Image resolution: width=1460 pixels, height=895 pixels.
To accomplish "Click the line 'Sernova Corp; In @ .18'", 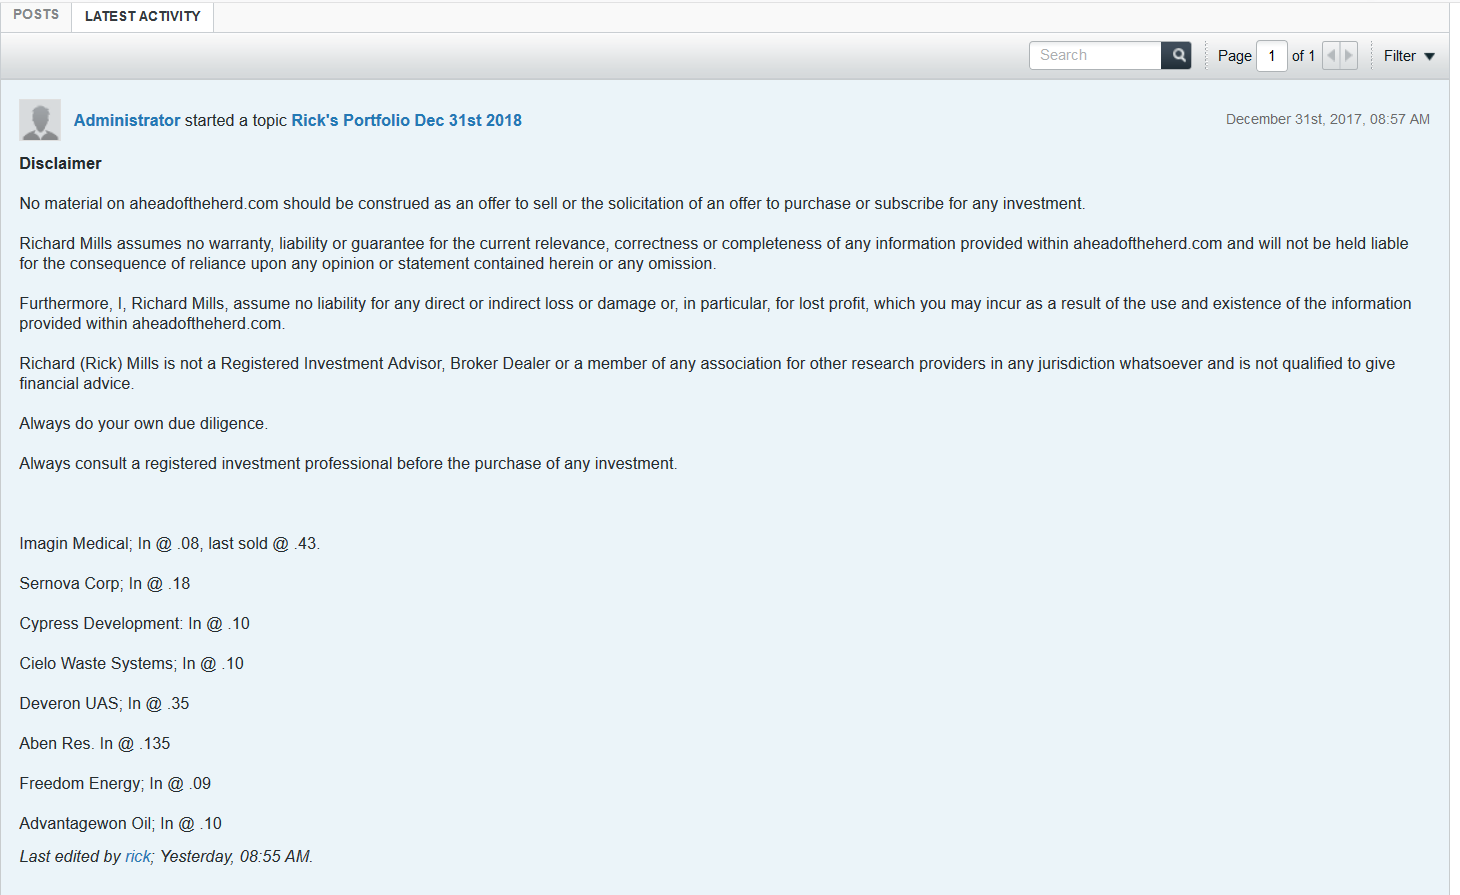I will click(105, 583).
